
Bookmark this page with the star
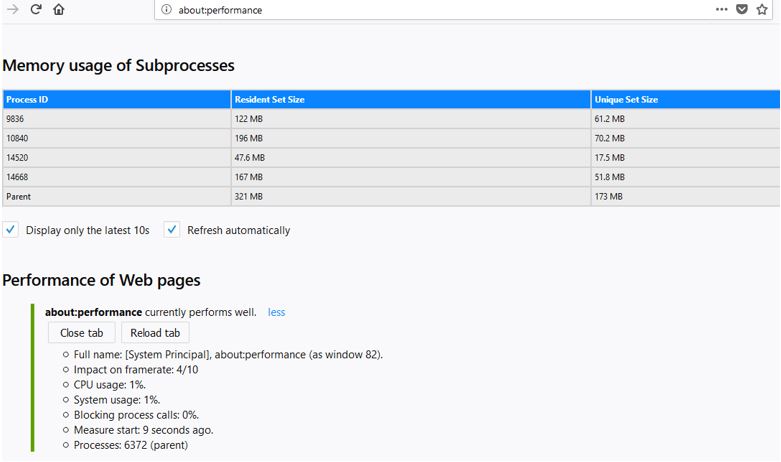762,10
